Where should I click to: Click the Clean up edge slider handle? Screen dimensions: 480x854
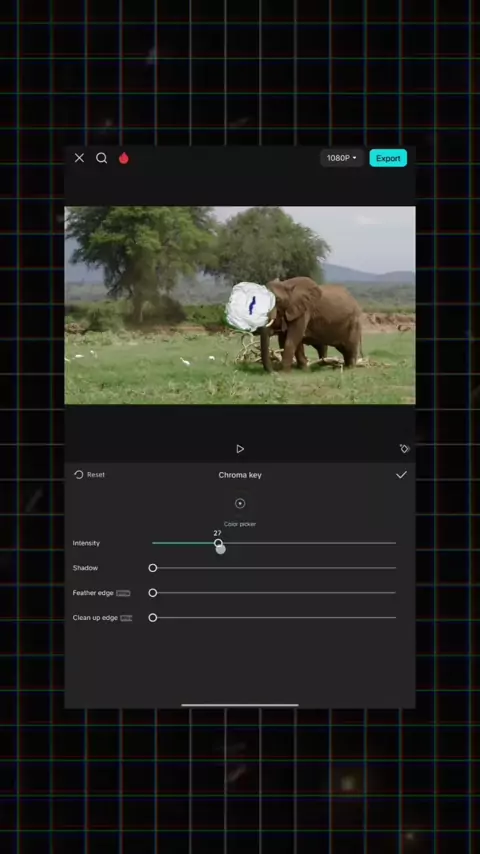pyautogui.click(x=153, y=618)
